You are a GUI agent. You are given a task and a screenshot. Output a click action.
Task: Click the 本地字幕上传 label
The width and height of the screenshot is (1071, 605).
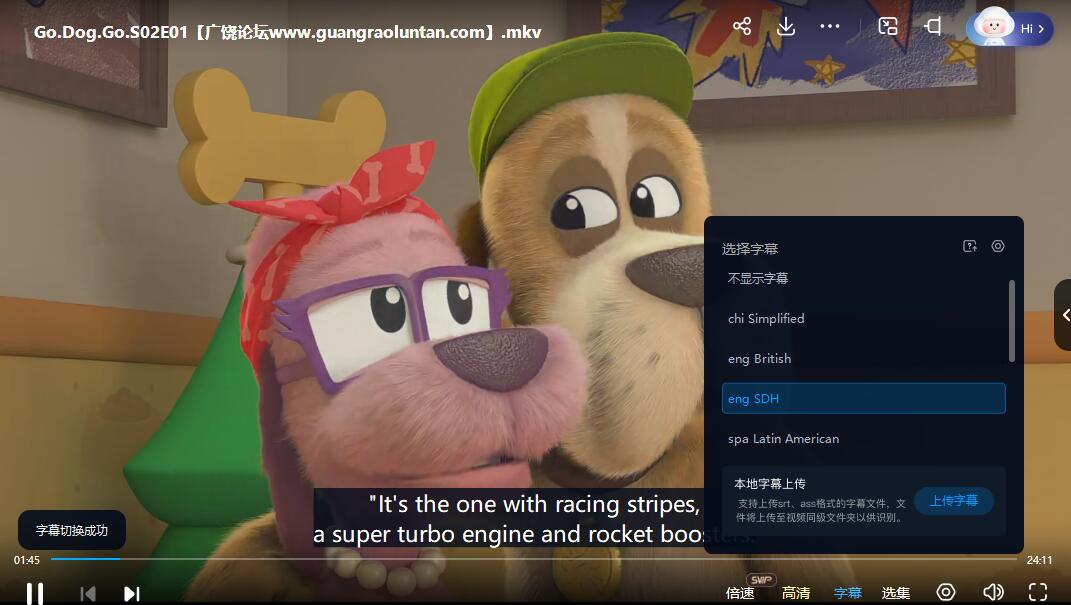tap(770, 483)
